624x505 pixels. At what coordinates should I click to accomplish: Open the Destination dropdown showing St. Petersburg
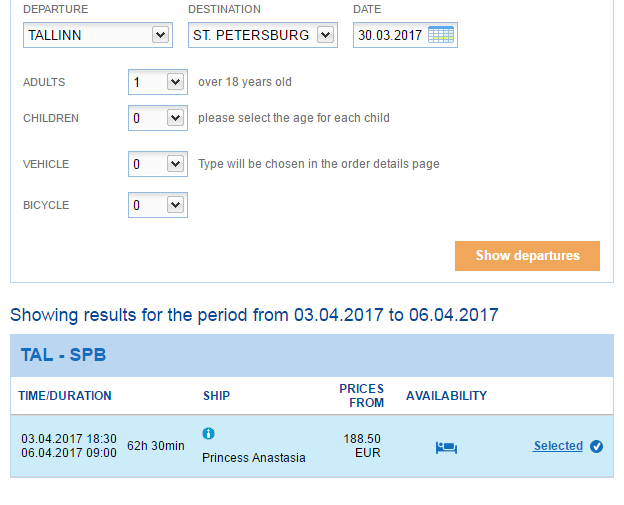(x=262, y=35)
